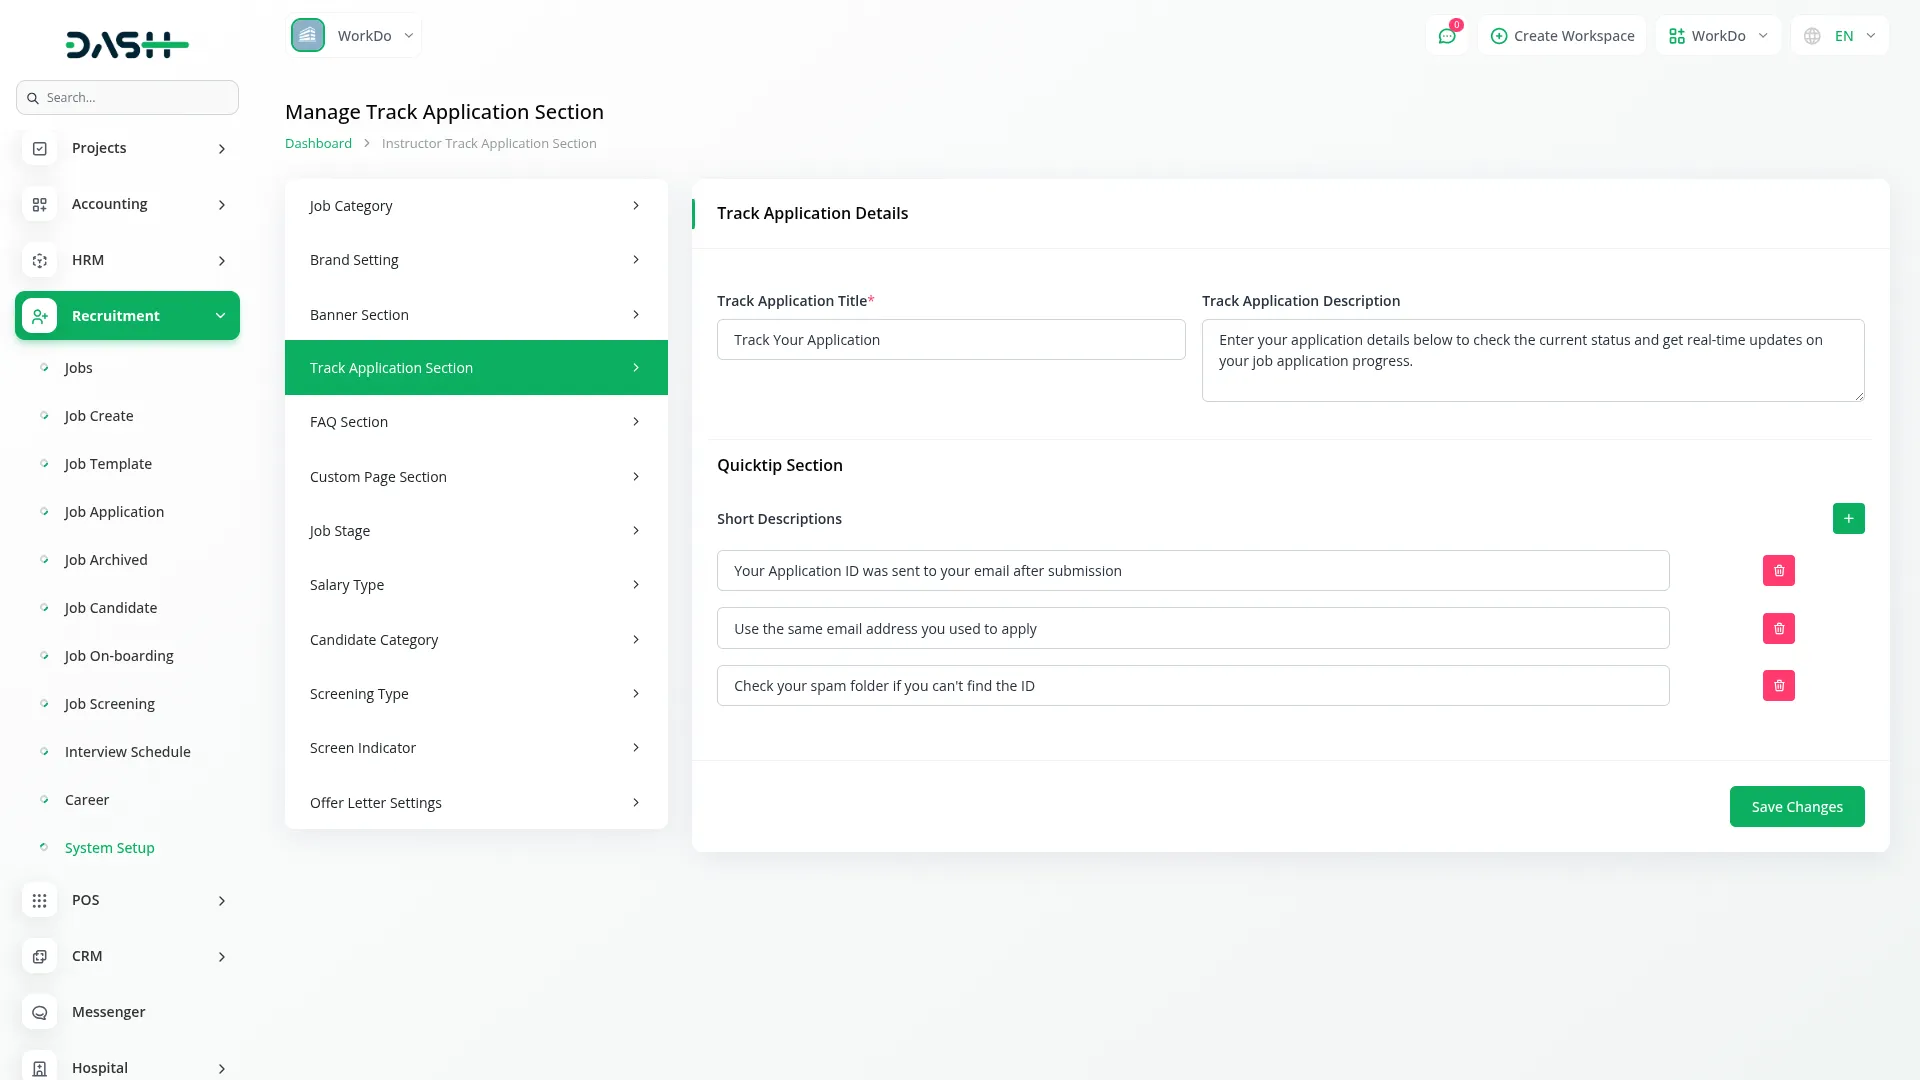
Task: Add a new short description row
Action: pos(1848,519)
